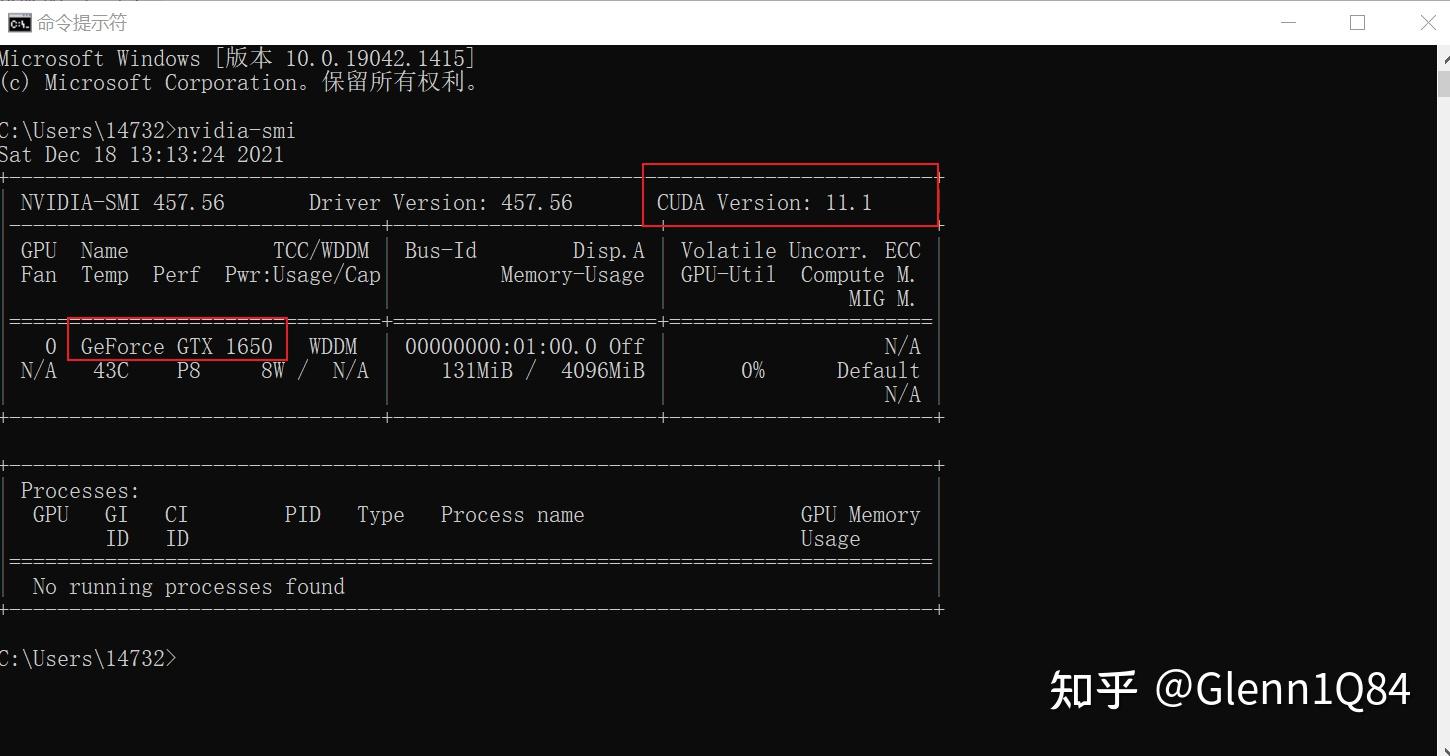1450x756 pixels.
Task: Click the Memory-Usage column header text
Action: pyautogui.click(x=572, y=274)
